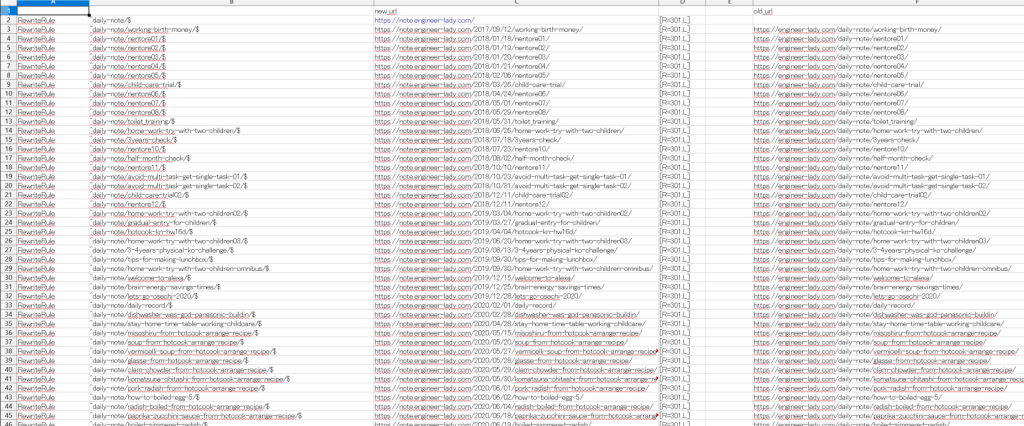Select the ^daily-note/working-birth-money/$ pattern cell
Viewport: 1024px width, 426px height.
(231, 29)
